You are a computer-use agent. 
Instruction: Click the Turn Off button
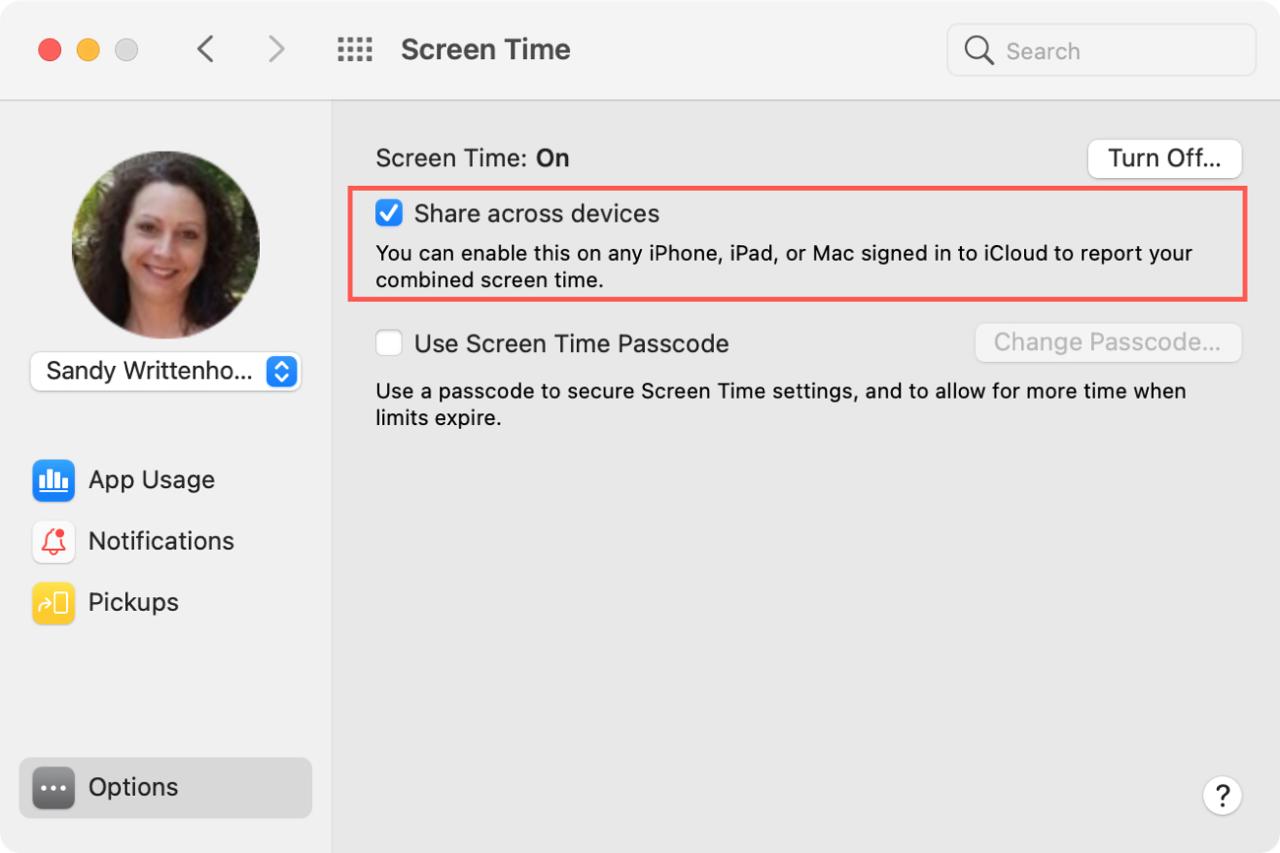tap(1163, 158)
